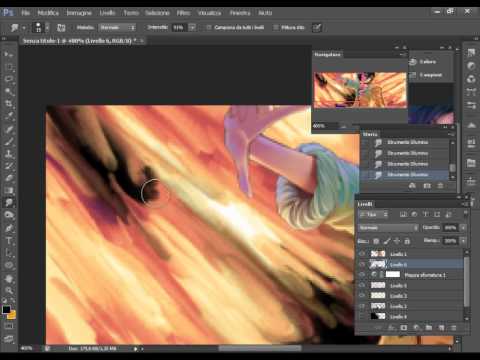Delete current state in Storia panel
Image resolution: width=480 pixels, height=360 pixels.
pyautogui.click(x=440, y=186)
